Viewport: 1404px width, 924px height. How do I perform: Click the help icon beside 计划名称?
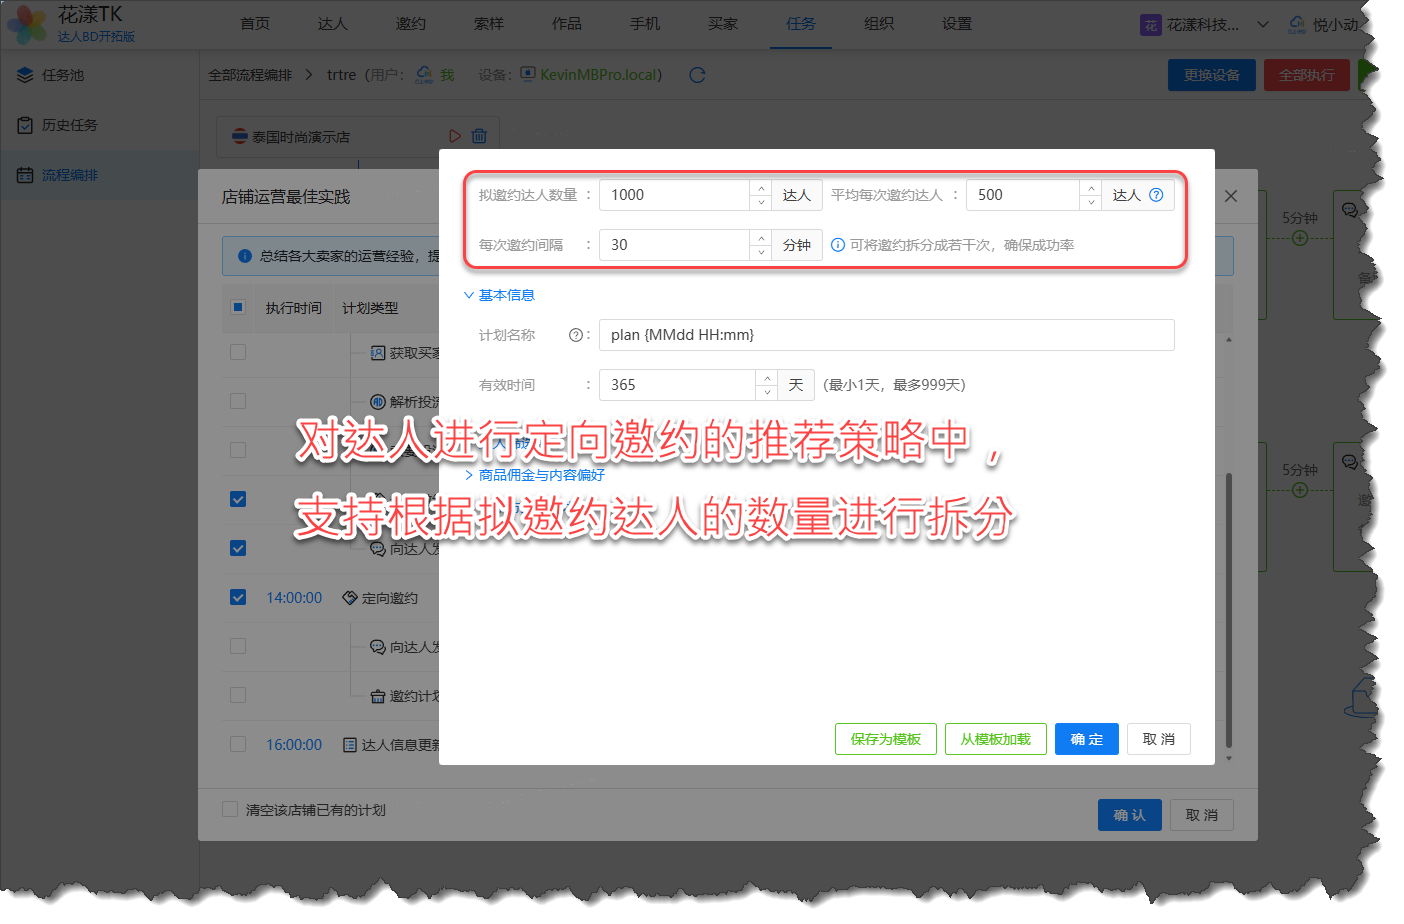point(575,335)
